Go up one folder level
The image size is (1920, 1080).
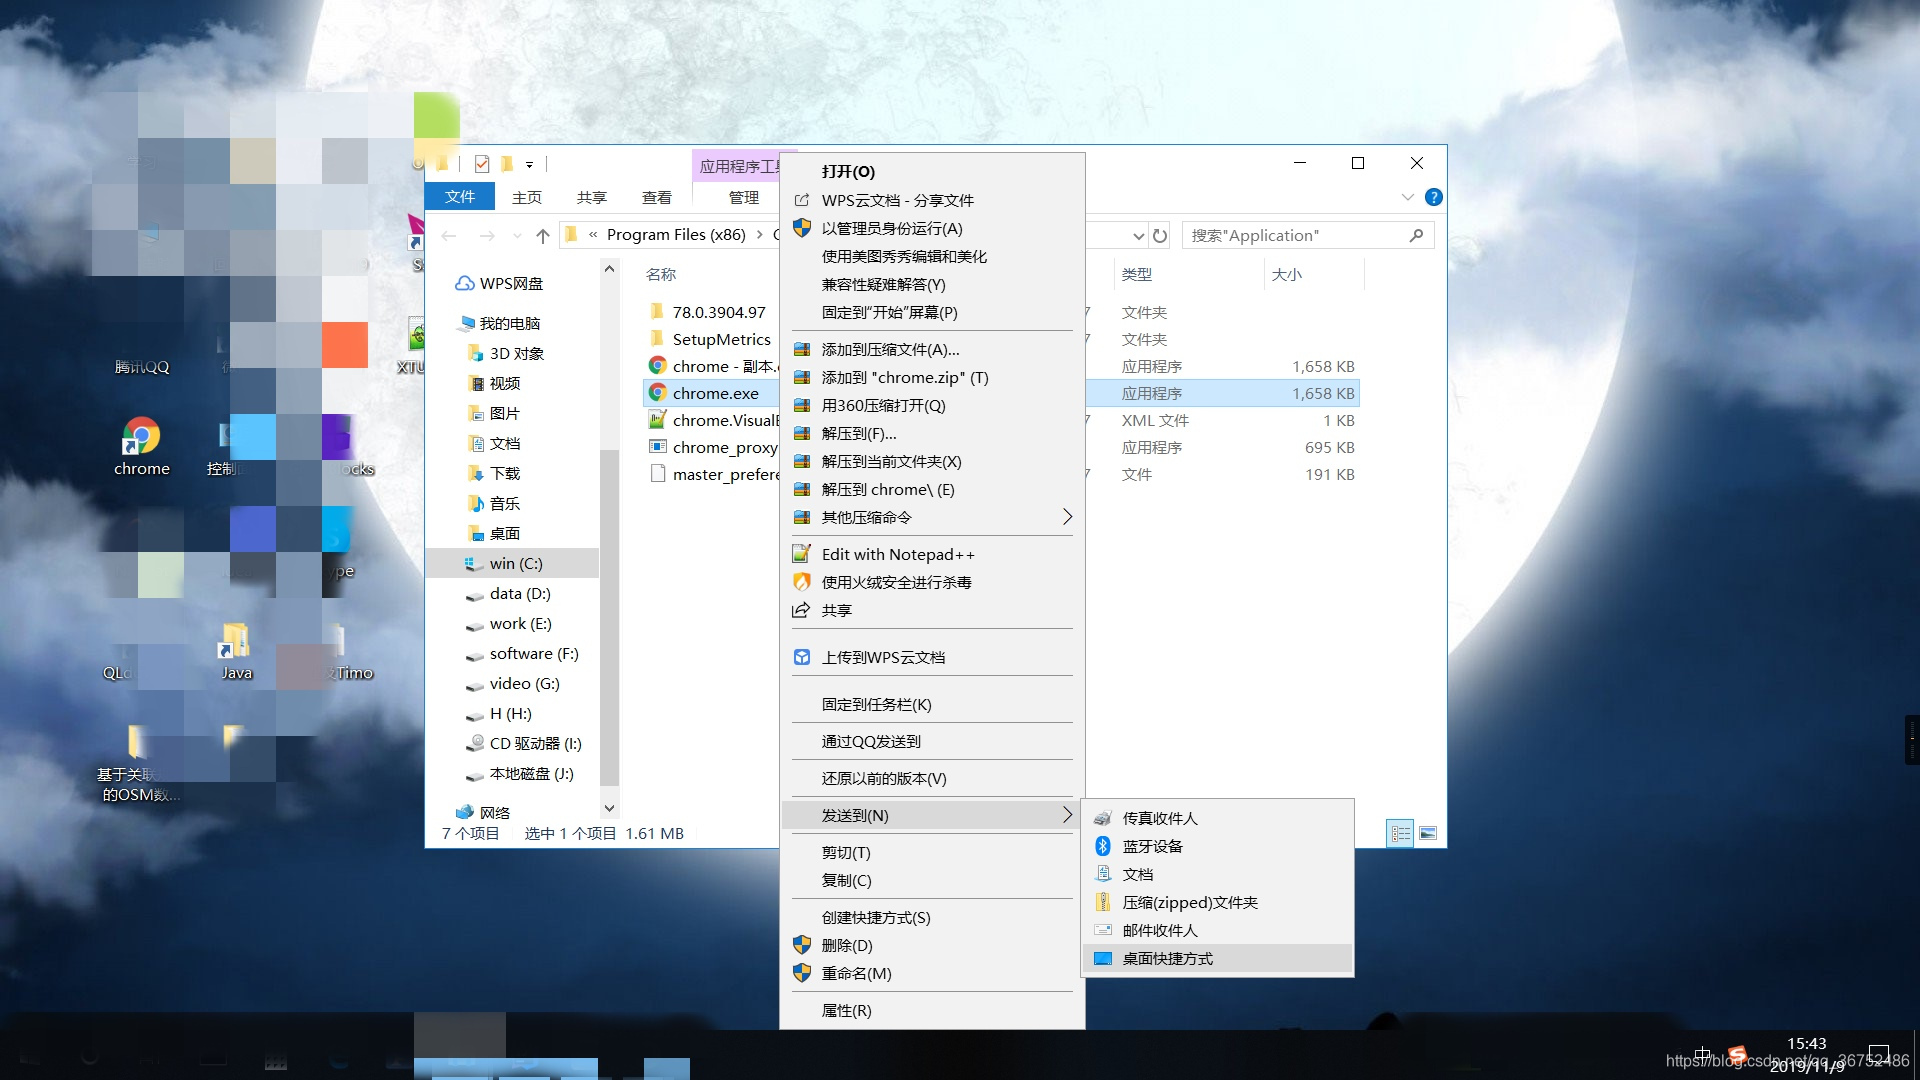click(543, 236)
